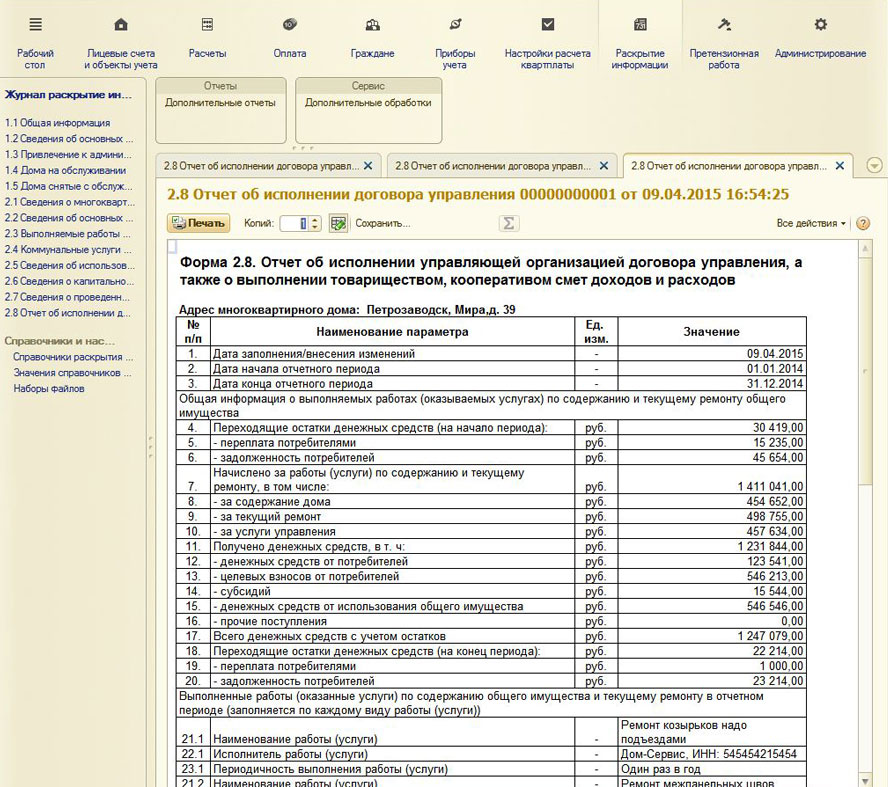
Task: Open the Рабочий стол section
Action: tap(35, 43)
